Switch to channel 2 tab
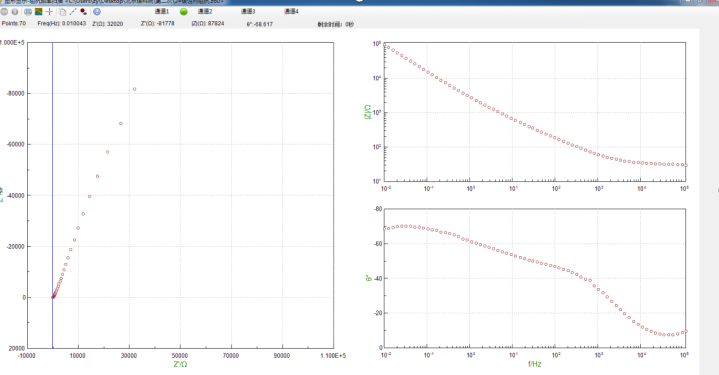This screenshot has height=375, width=719. pos(205,11)
